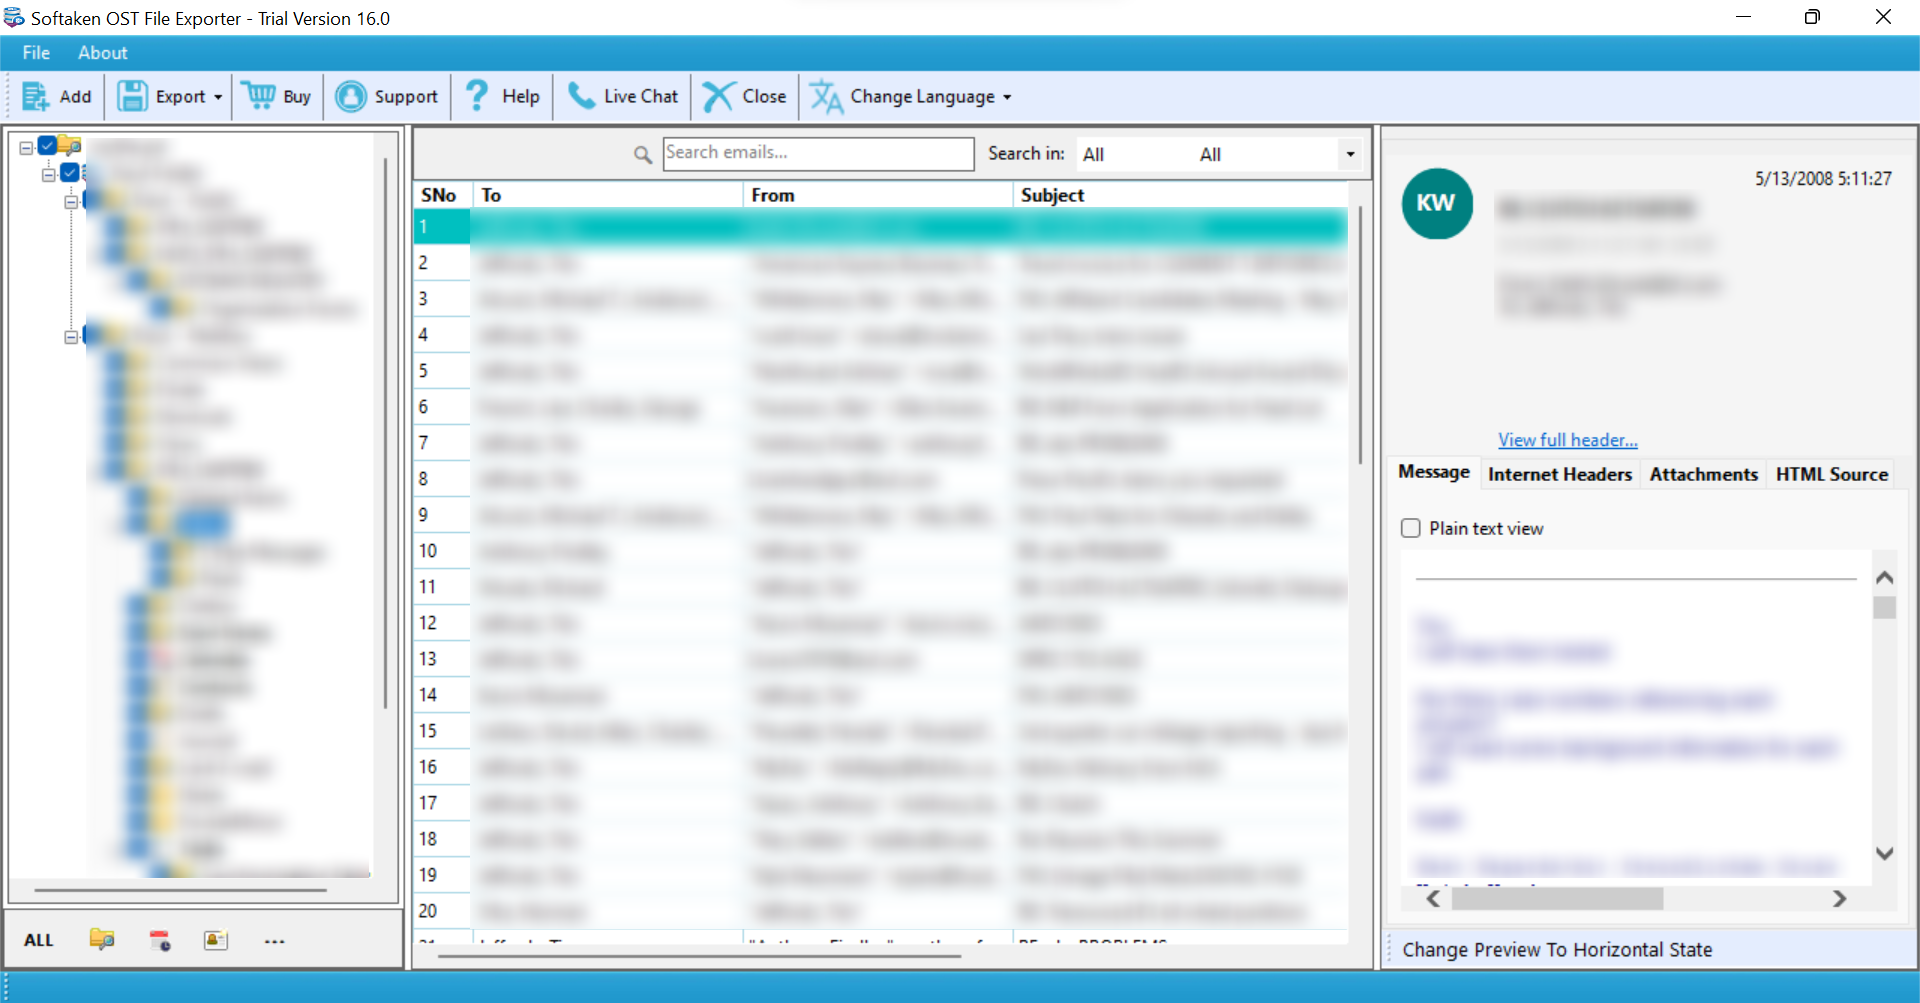Click the Add file icon

point(36,97)
